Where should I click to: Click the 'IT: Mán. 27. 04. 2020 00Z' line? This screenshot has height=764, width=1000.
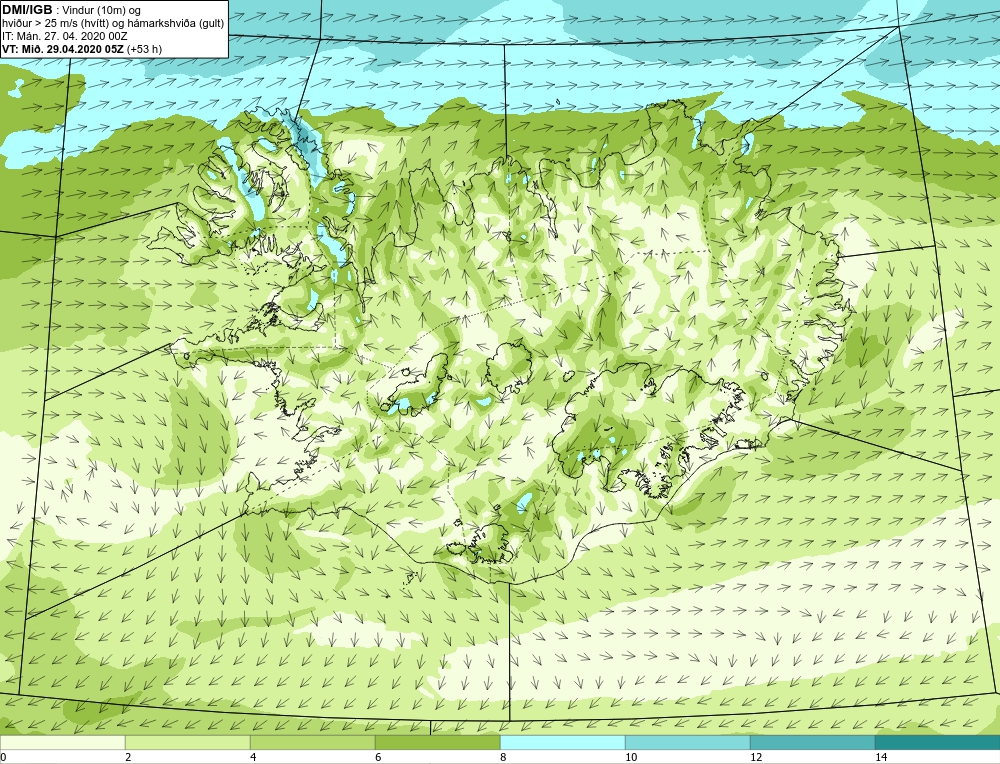point(65,36)
